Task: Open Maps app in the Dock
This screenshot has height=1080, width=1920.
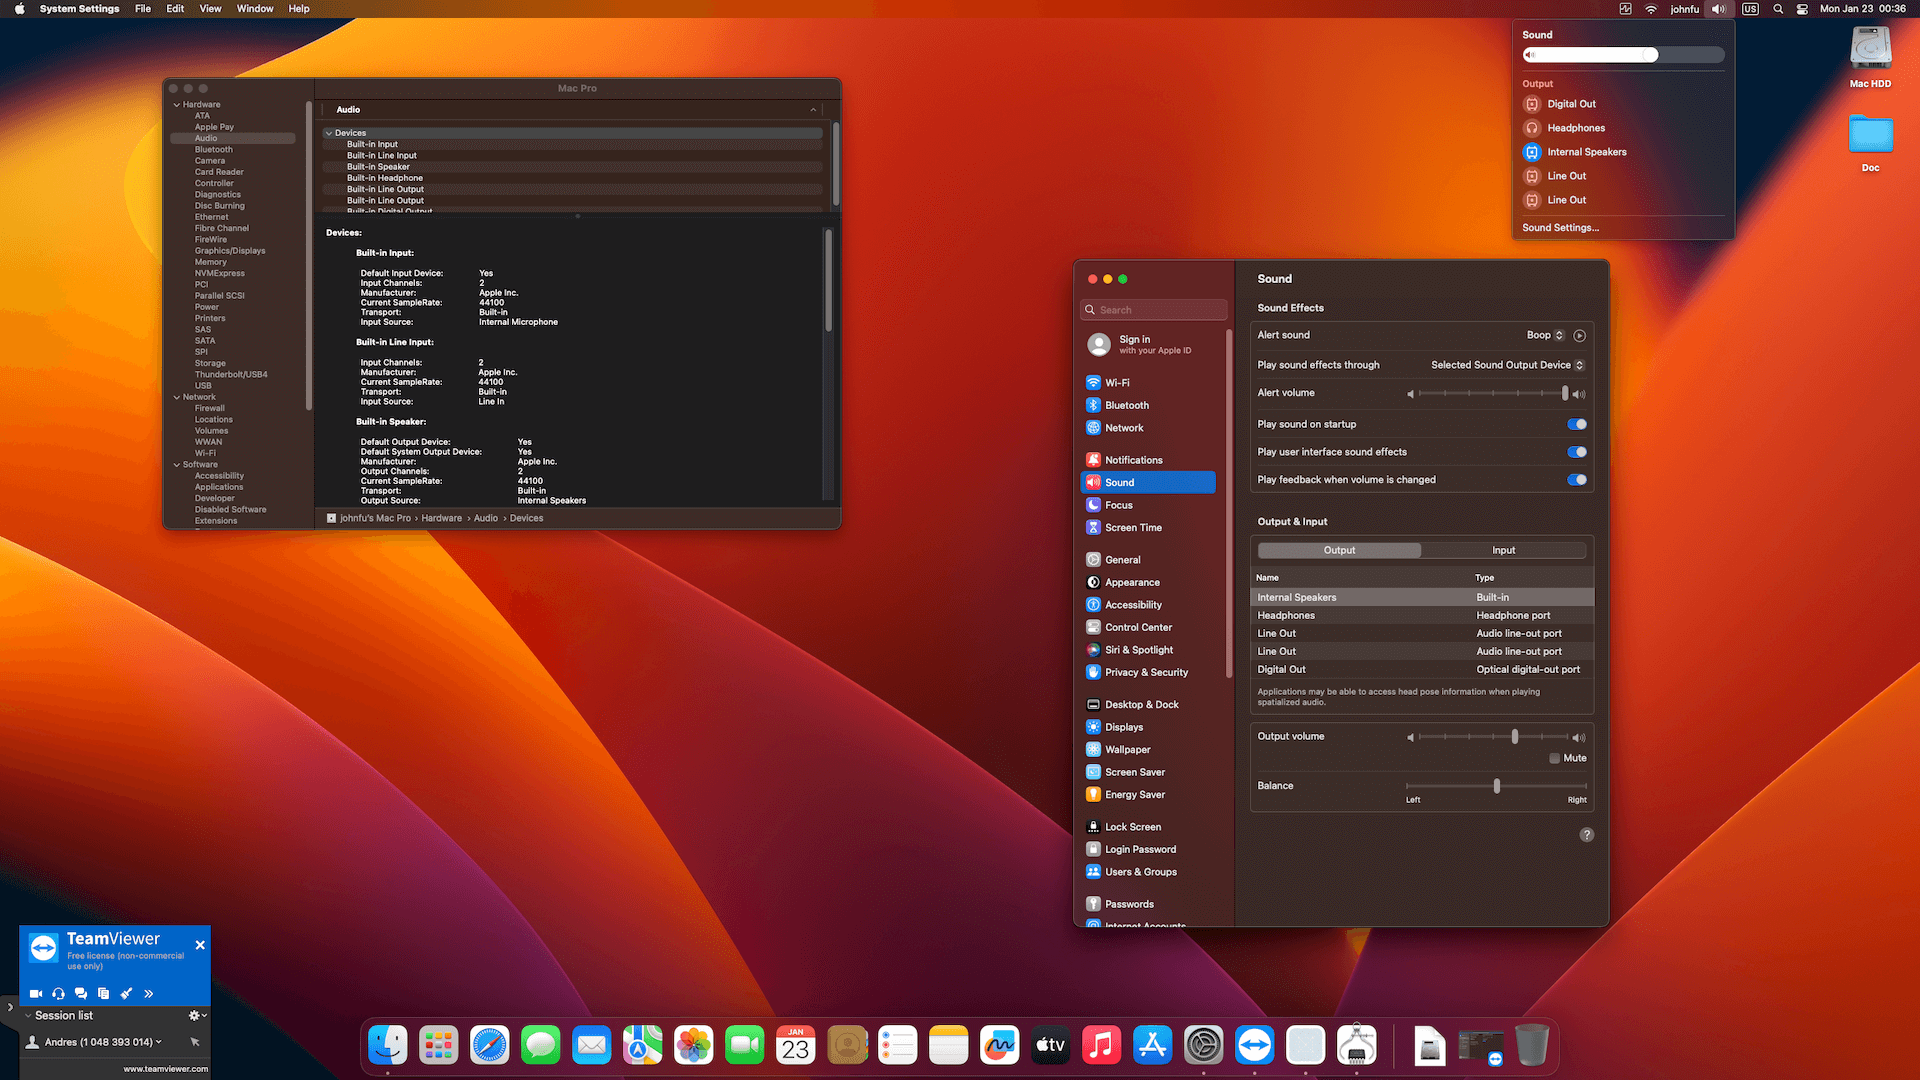Action: [643, 1046]
